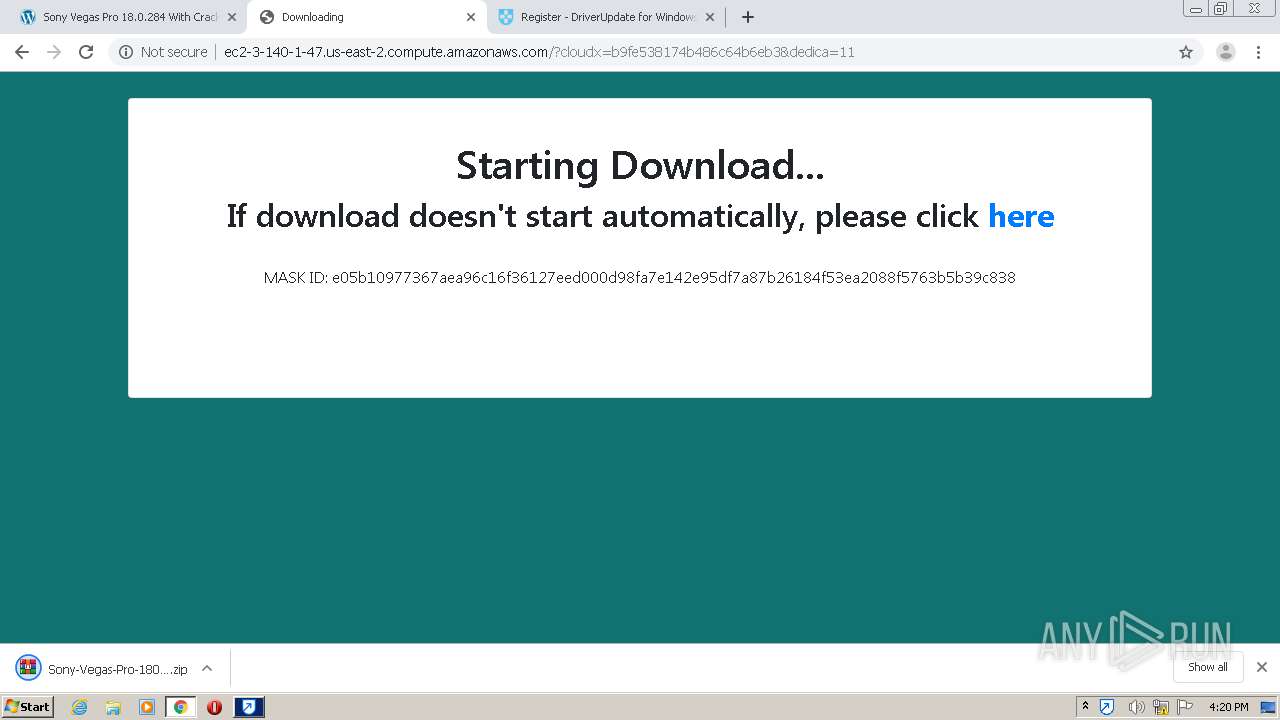The width and height of the screenshot is (1280, 720).
Task: Go forward to the next page
Action: 54,52
